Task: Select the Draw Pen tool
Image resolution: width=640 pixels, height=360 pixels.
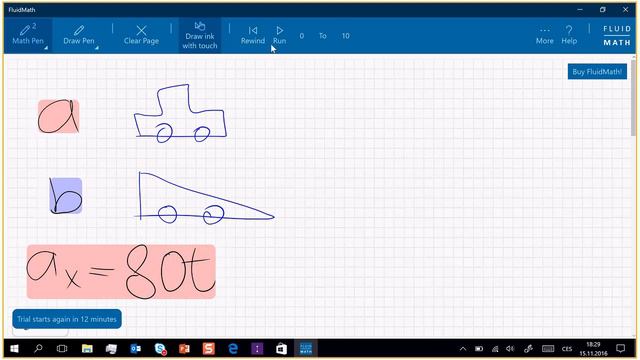Action: (x=79, y=35)
